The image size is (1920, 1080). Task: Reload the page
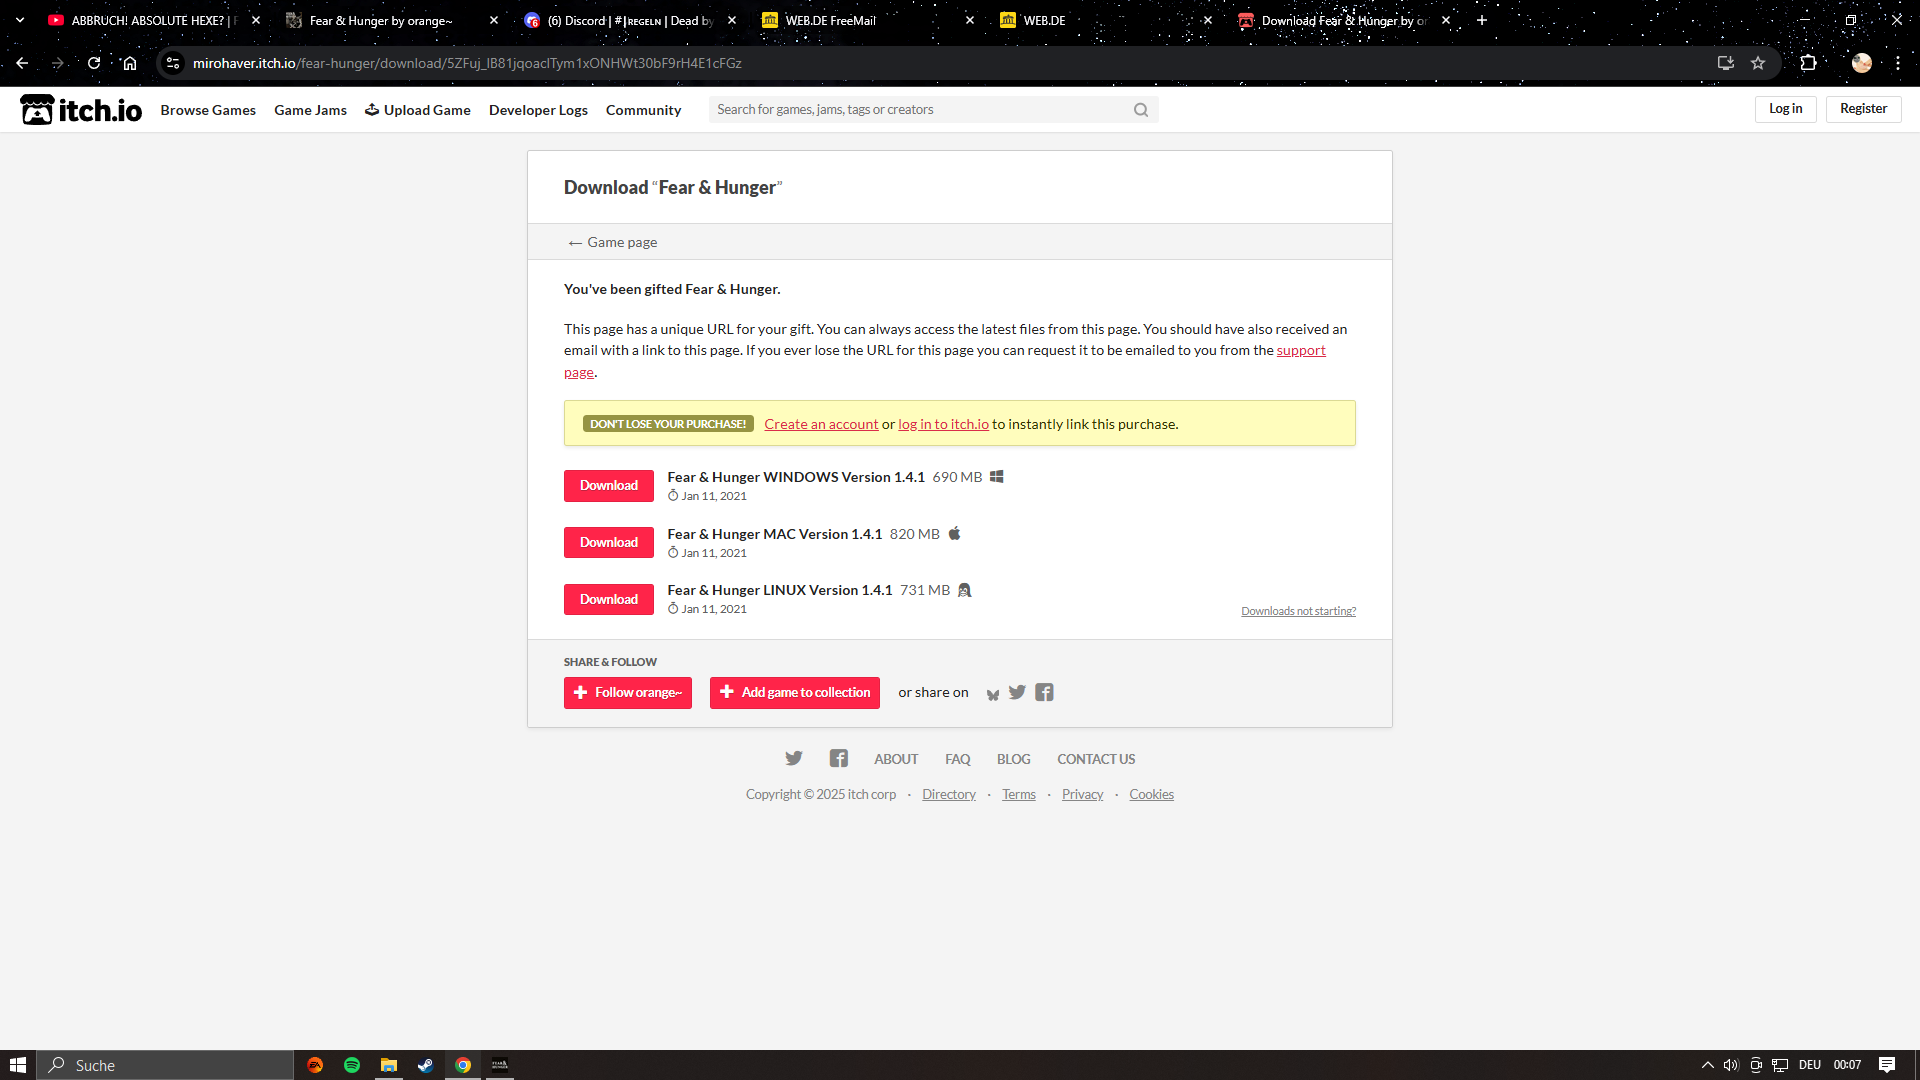[94, 63]
